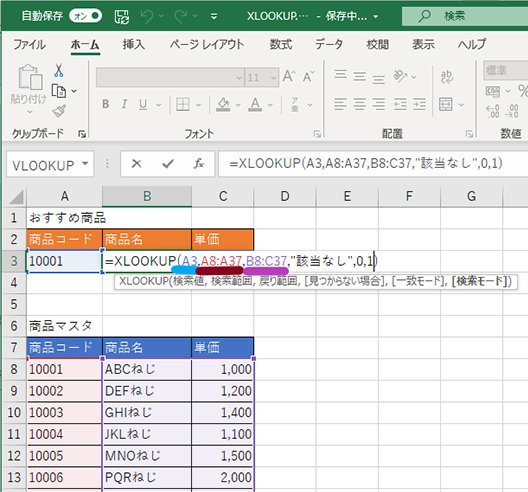This screenshot has height=492, width=528.
Task: Click 検索範囲 argument in formula tooltip
Action: pyautogui.click(x=232, y=281)
